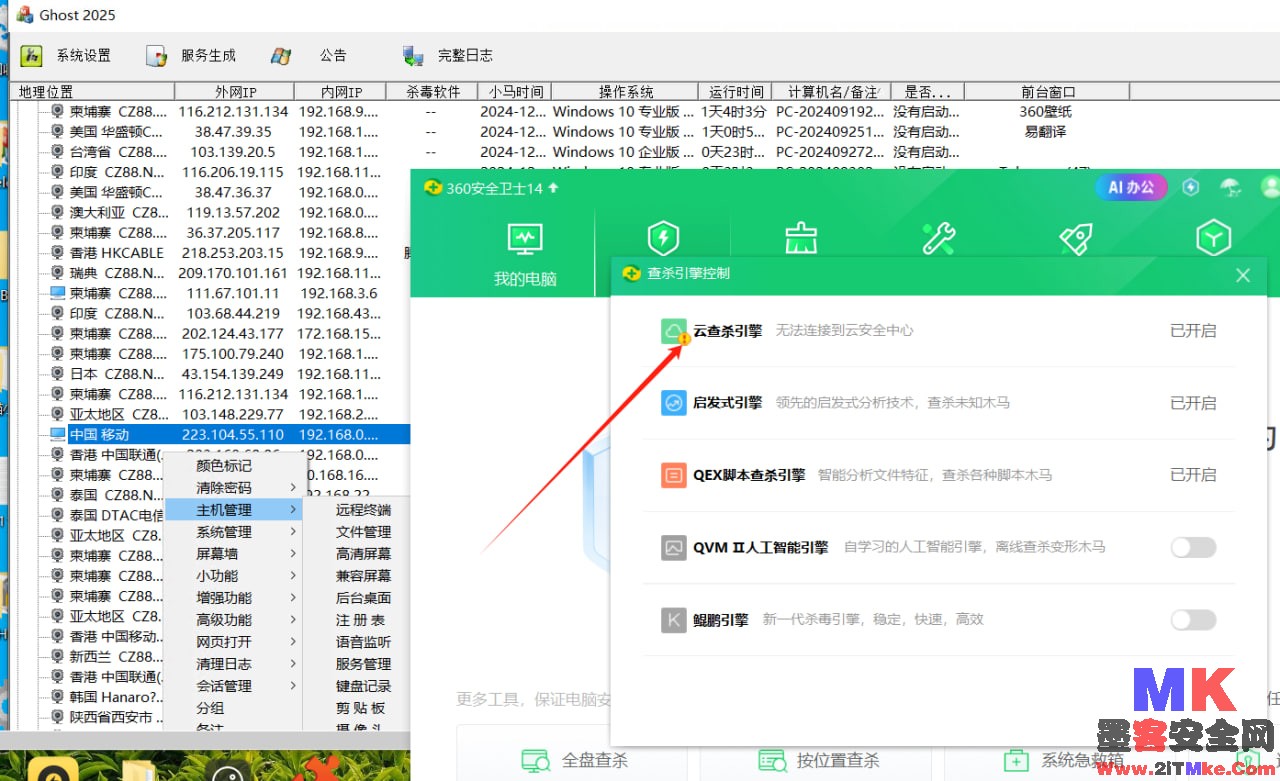This screenshot has width=1280, height=781.
Task: Click the 鲲鹏引擎 K icon
Action: point(674,619)
